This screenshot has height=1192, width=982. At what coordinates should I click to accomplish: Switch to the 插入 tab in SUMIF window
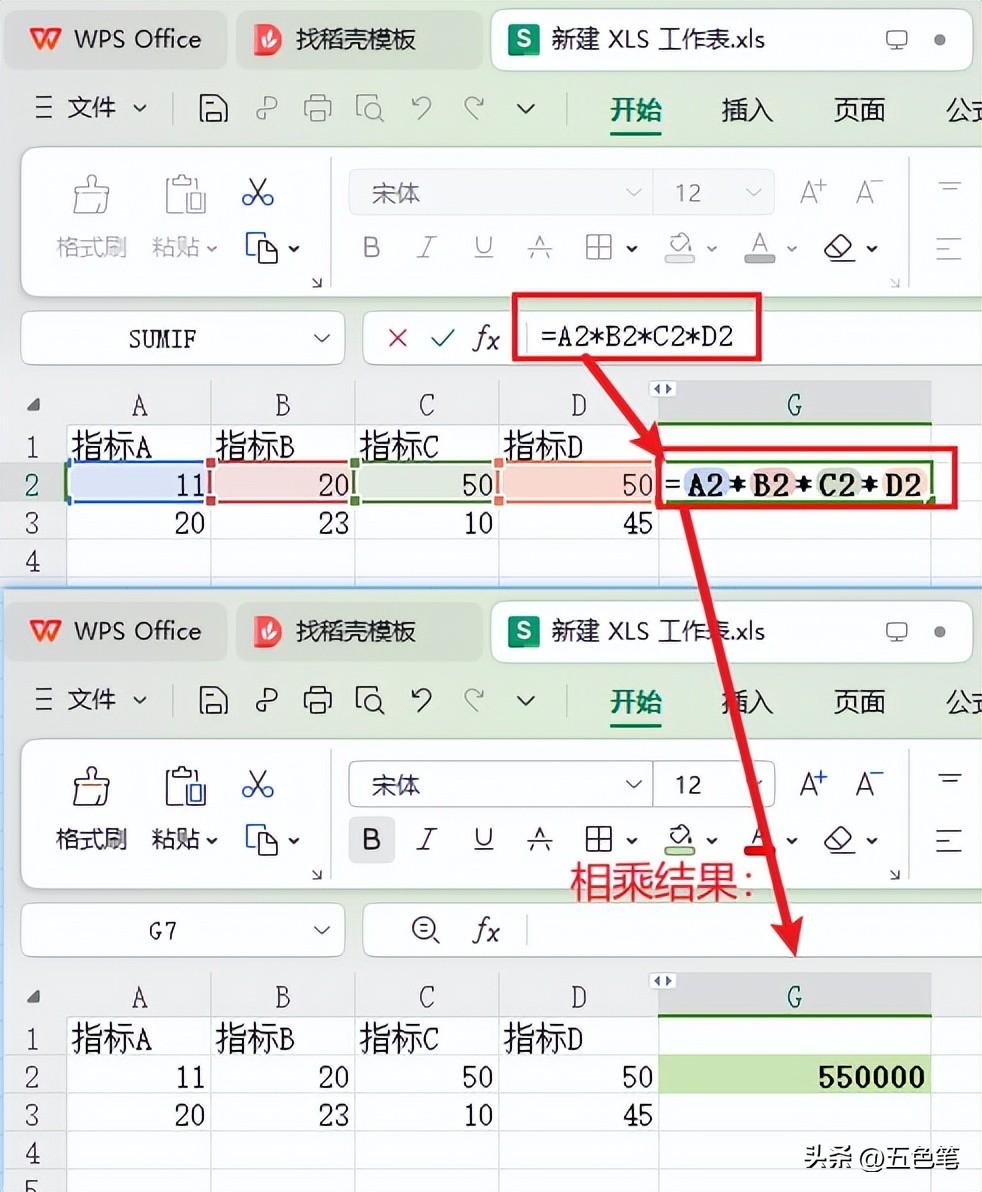pyautogui.click(x=747, y=110)
